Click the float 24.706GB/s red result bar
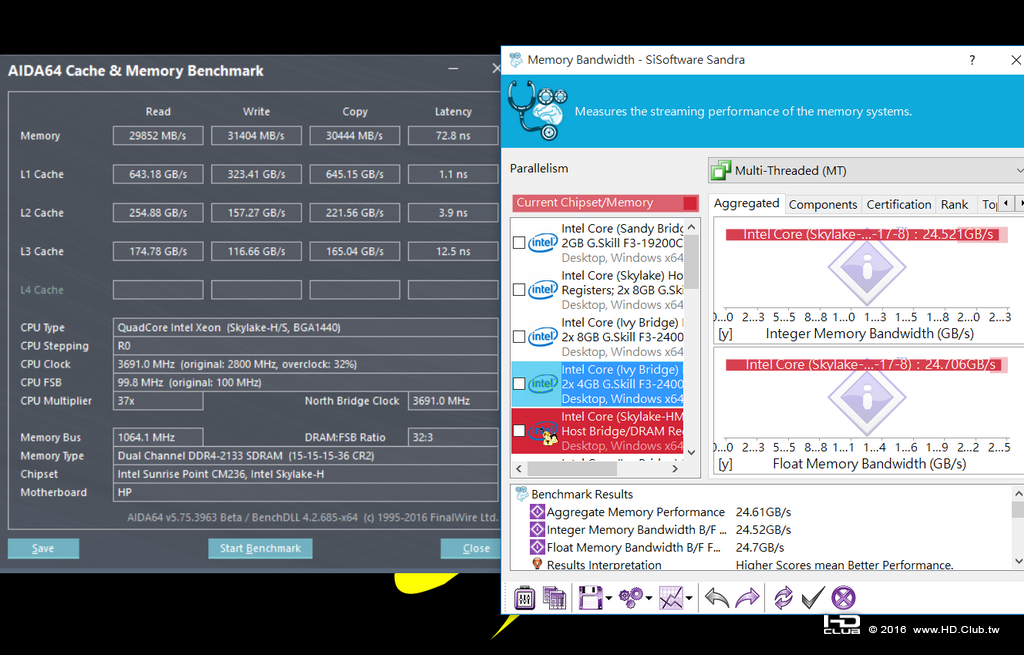This screenshot has height=655, width=1024. coord(867,364)
